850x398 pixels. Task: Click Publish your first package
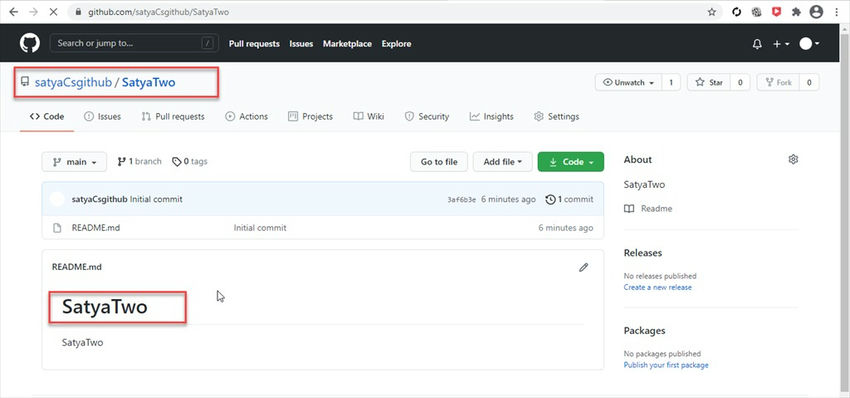666,365
